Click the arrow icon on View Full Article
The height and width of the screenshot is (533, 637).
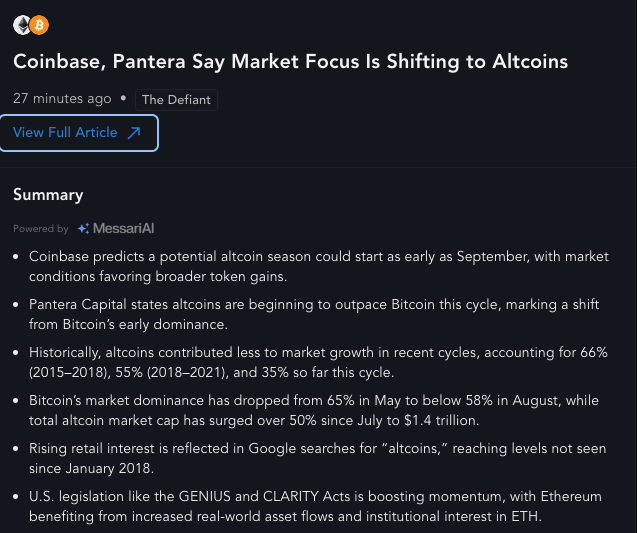pyautogui.click(x=134, y=133)
